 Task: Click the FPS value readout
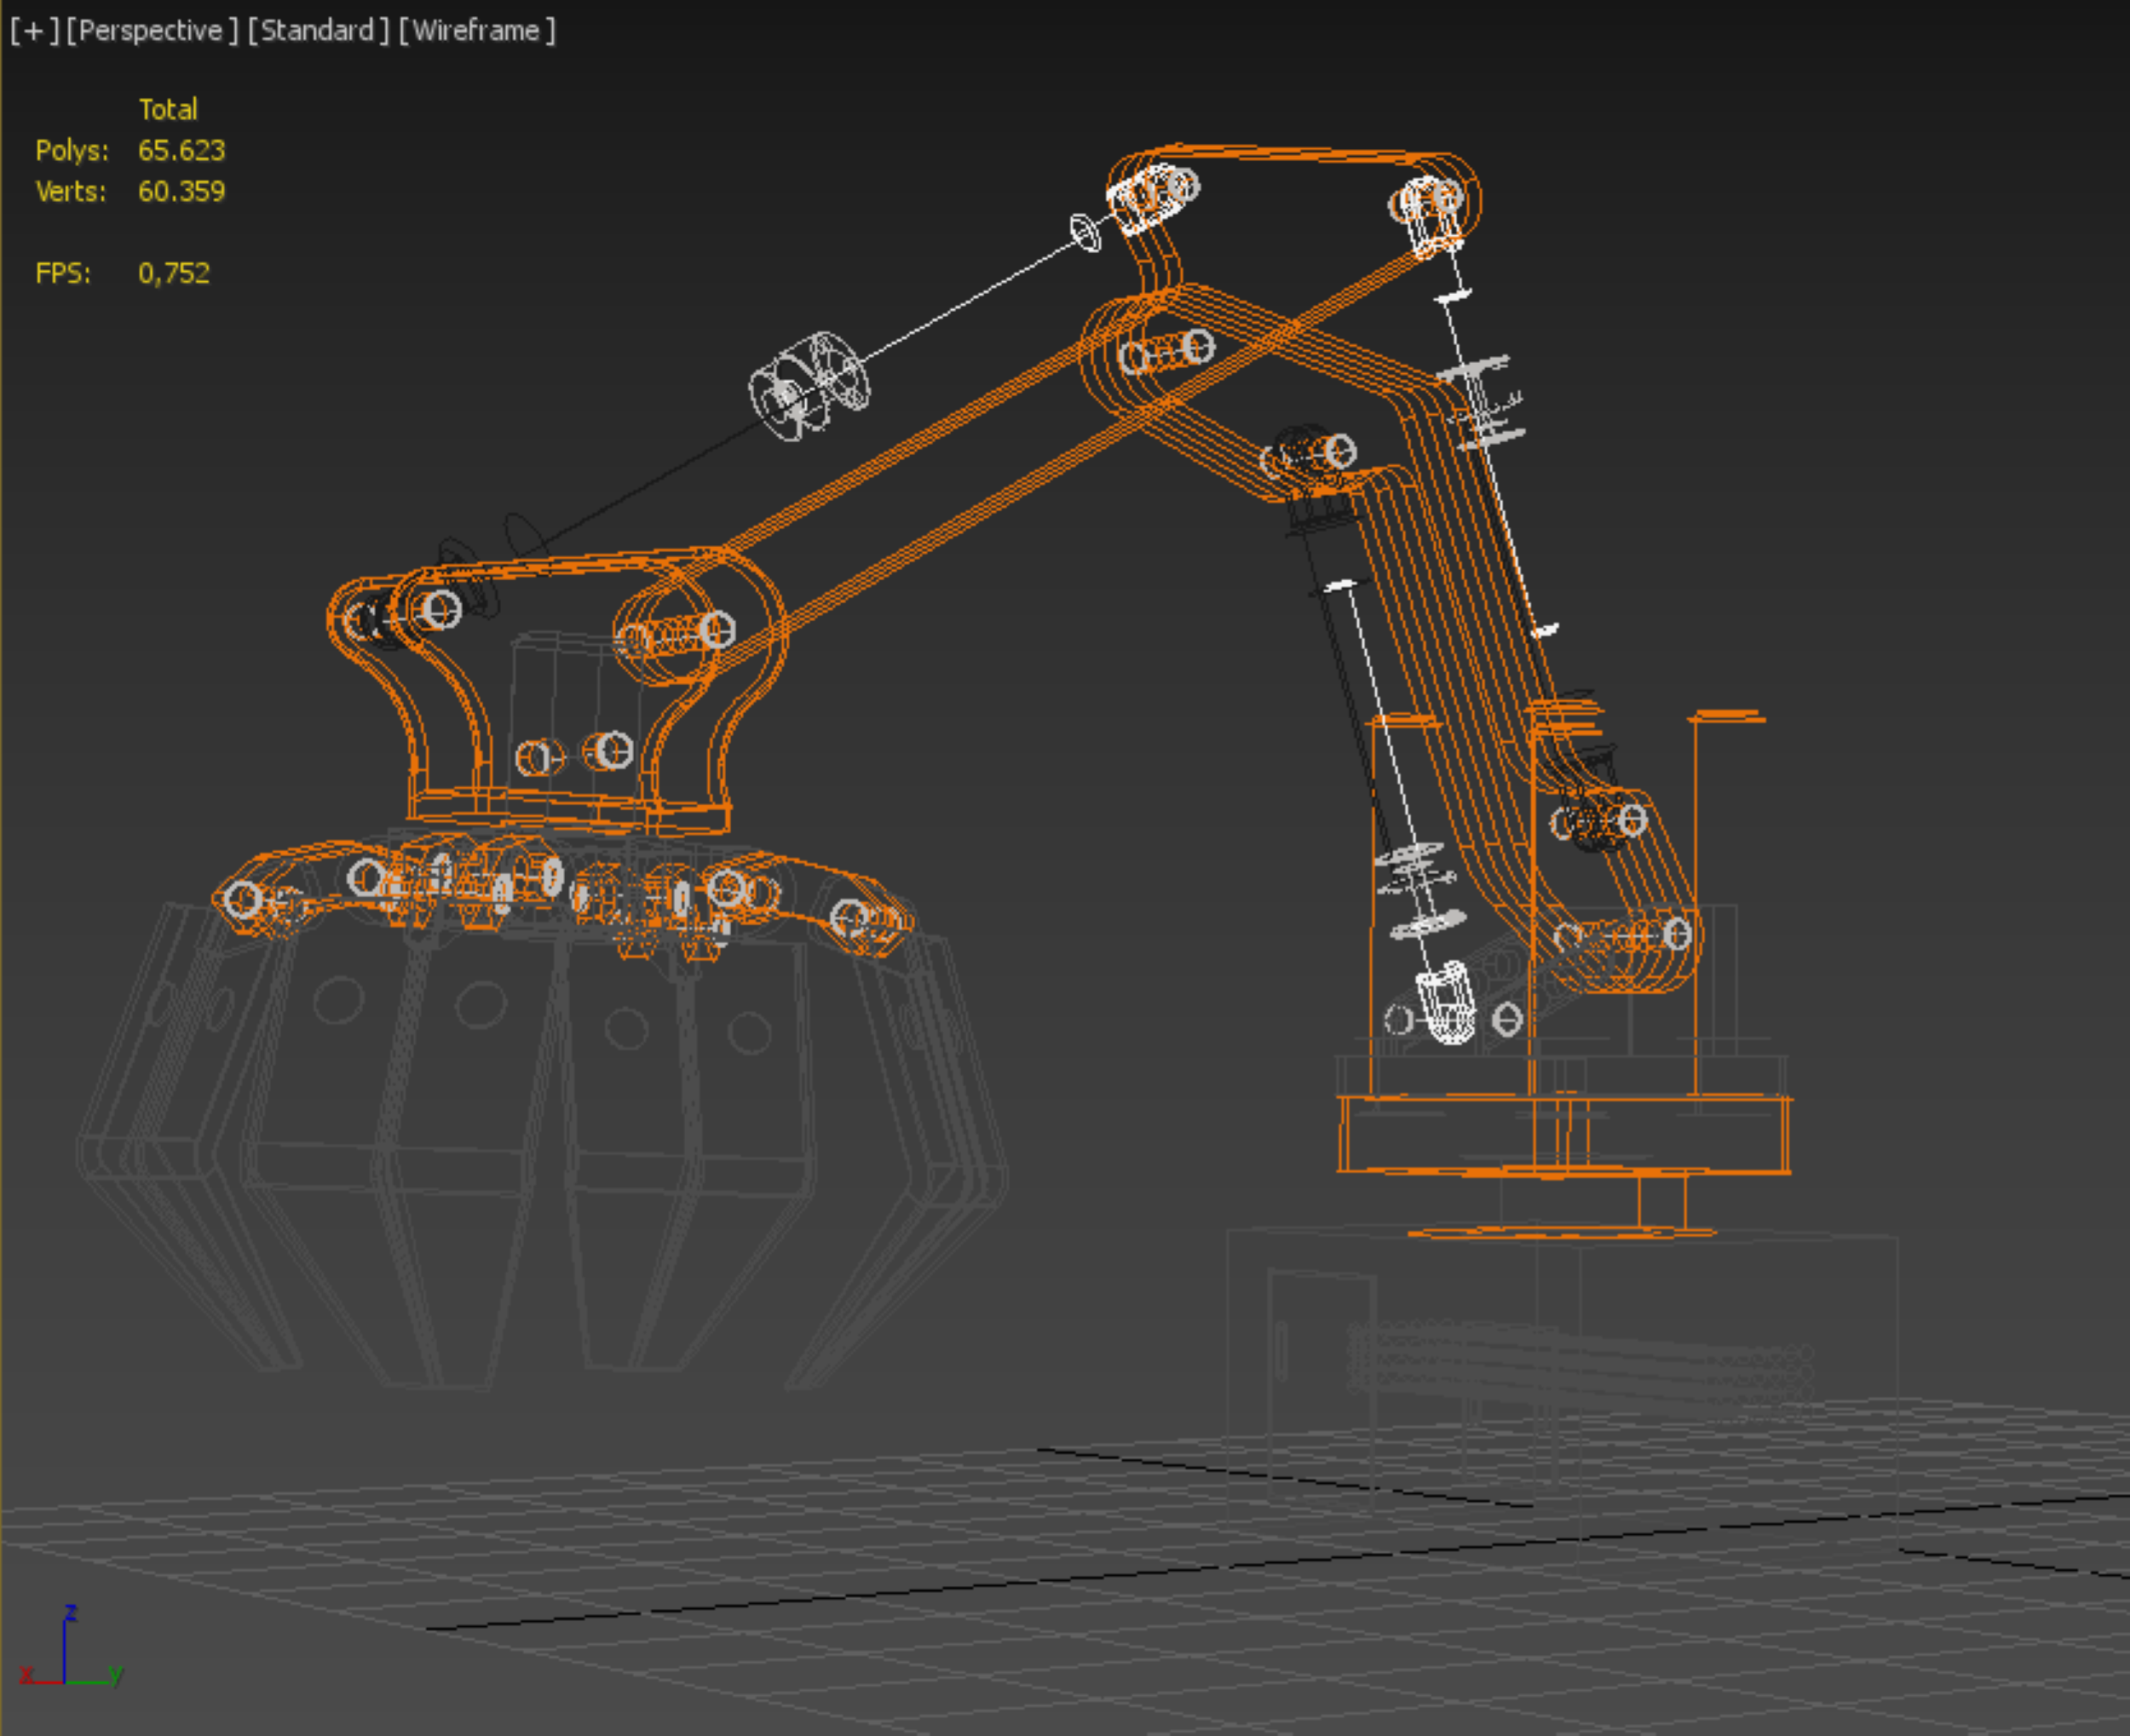[174, 273]
